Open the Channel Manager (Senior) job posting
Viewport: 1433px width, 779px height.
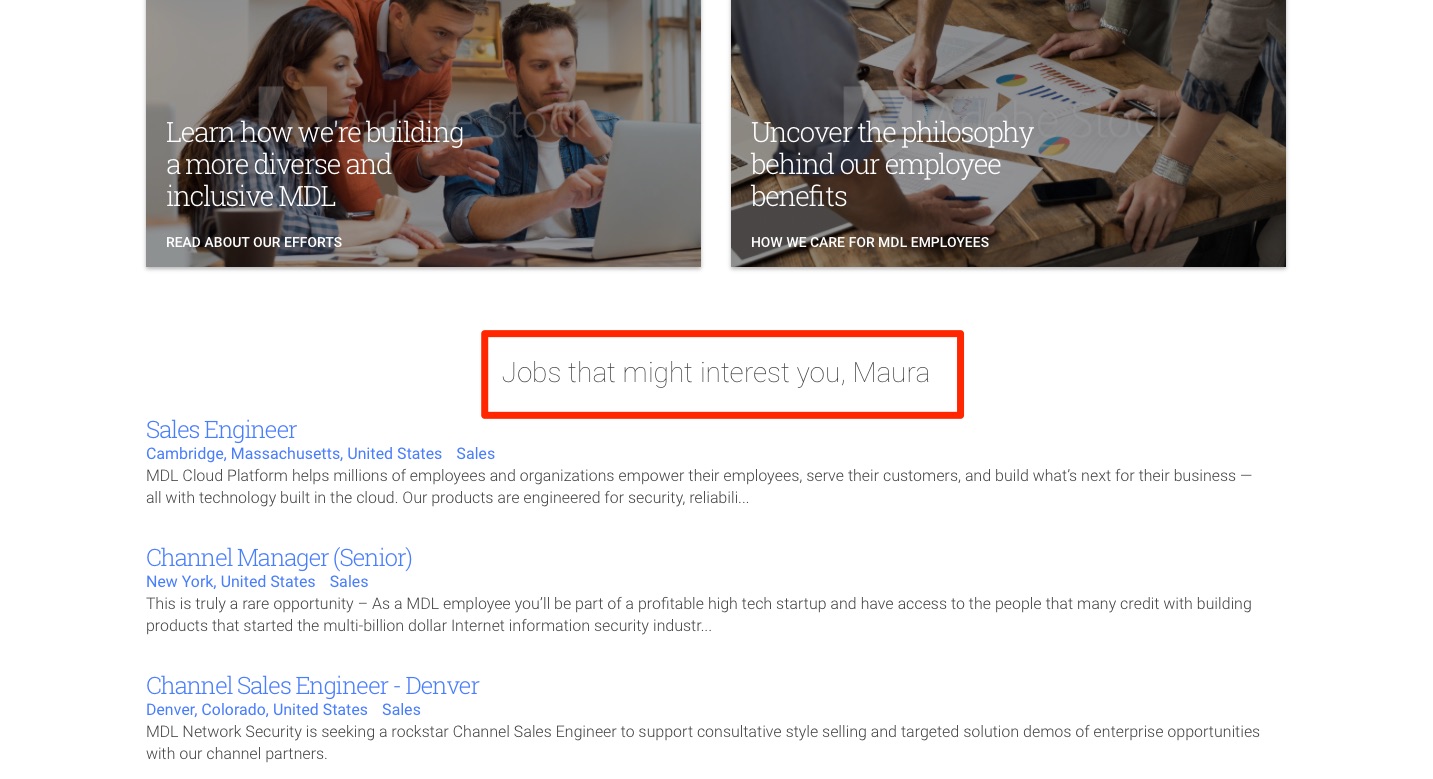point(279,557)
